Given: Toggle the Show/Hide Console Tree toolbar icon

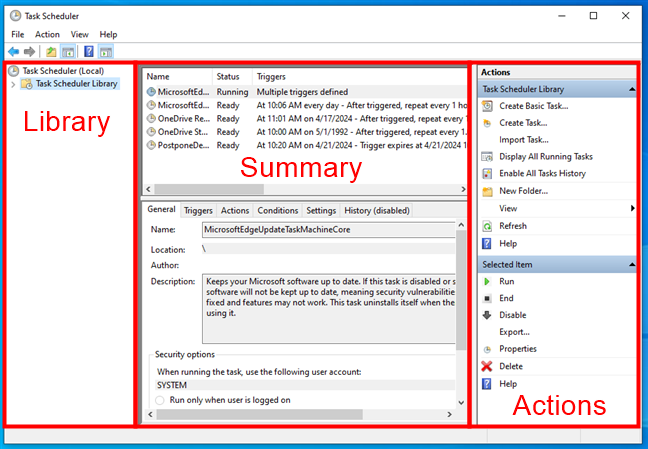Looking at the screenshot, I should [x=68, y=52].
